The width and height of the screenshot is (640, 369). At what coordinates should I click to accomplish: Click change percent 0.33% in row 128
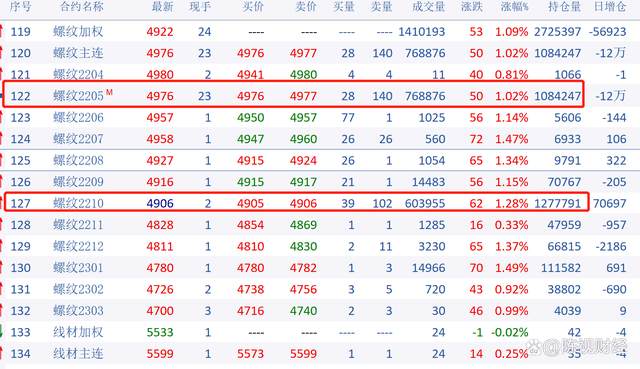click(511, 225)
